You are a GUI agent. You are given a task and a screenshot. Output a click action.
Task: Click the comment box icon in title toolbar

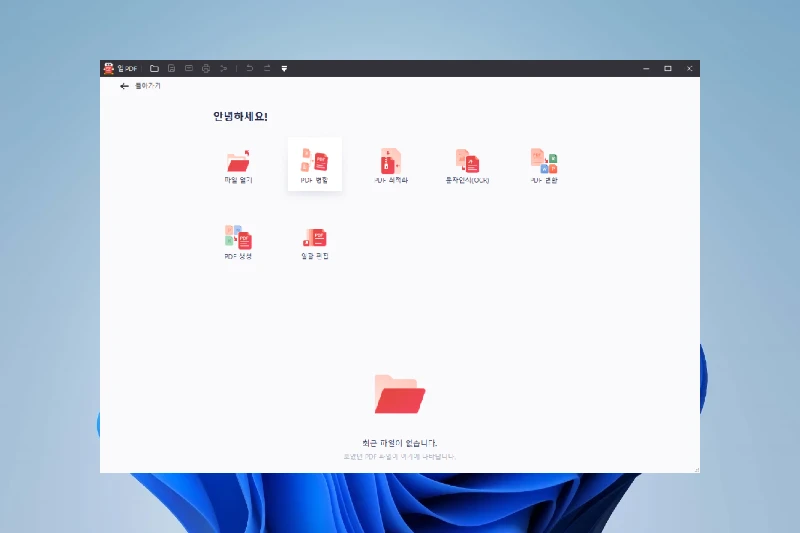tap(189, 68)
